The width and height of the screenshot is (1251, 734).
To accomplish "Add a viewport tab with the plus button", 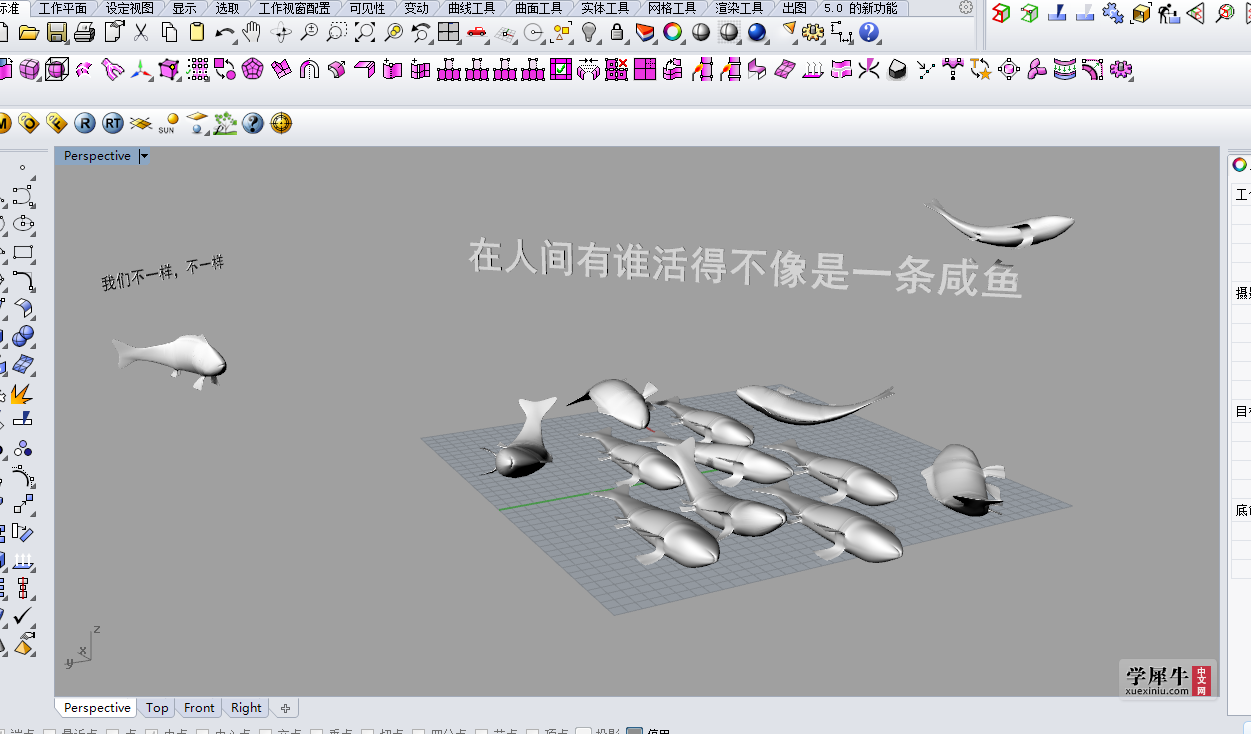I will point(285,708).
